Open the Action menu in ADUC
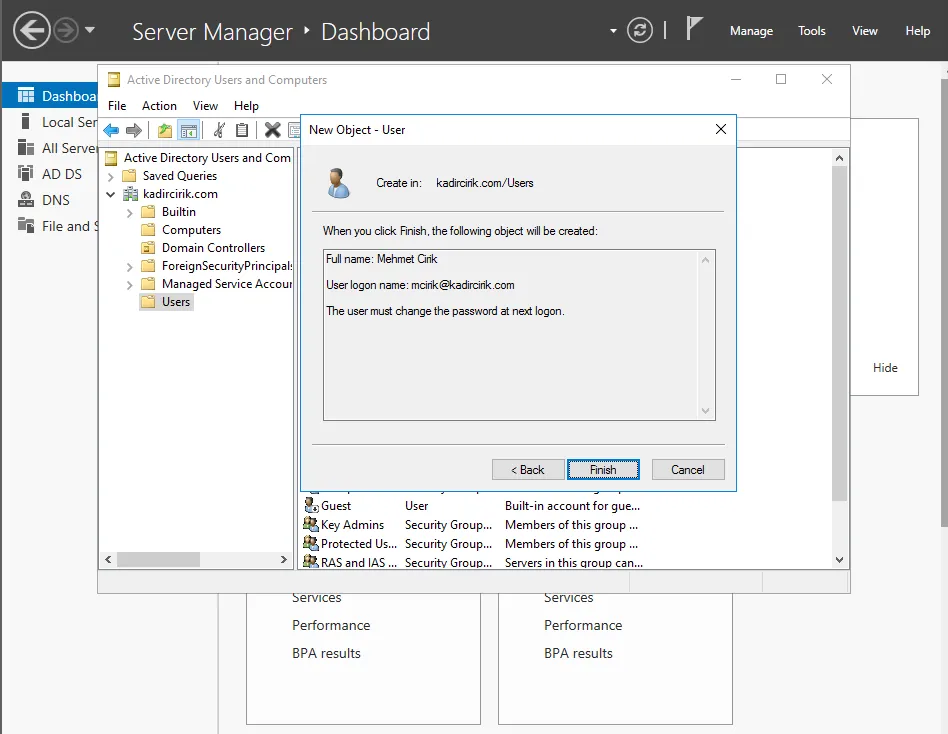This screenshot has height=734, width=948. (x=159, y=106)
